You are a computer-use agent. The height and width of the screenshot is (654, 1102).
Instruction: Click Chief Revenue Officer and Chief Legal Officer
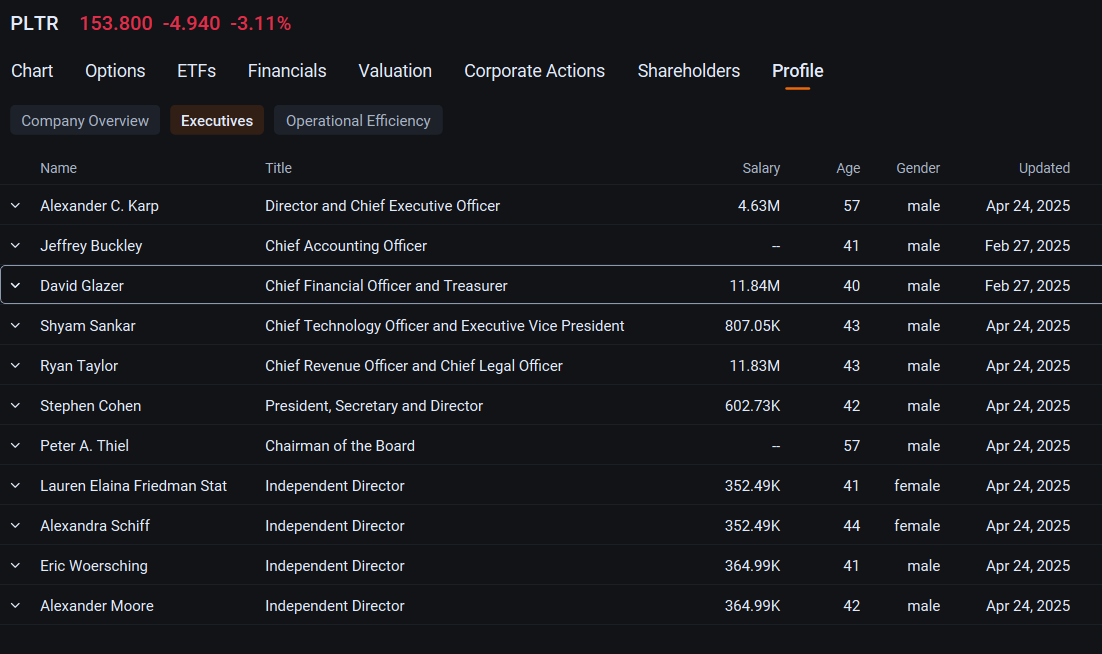(413, 366)
